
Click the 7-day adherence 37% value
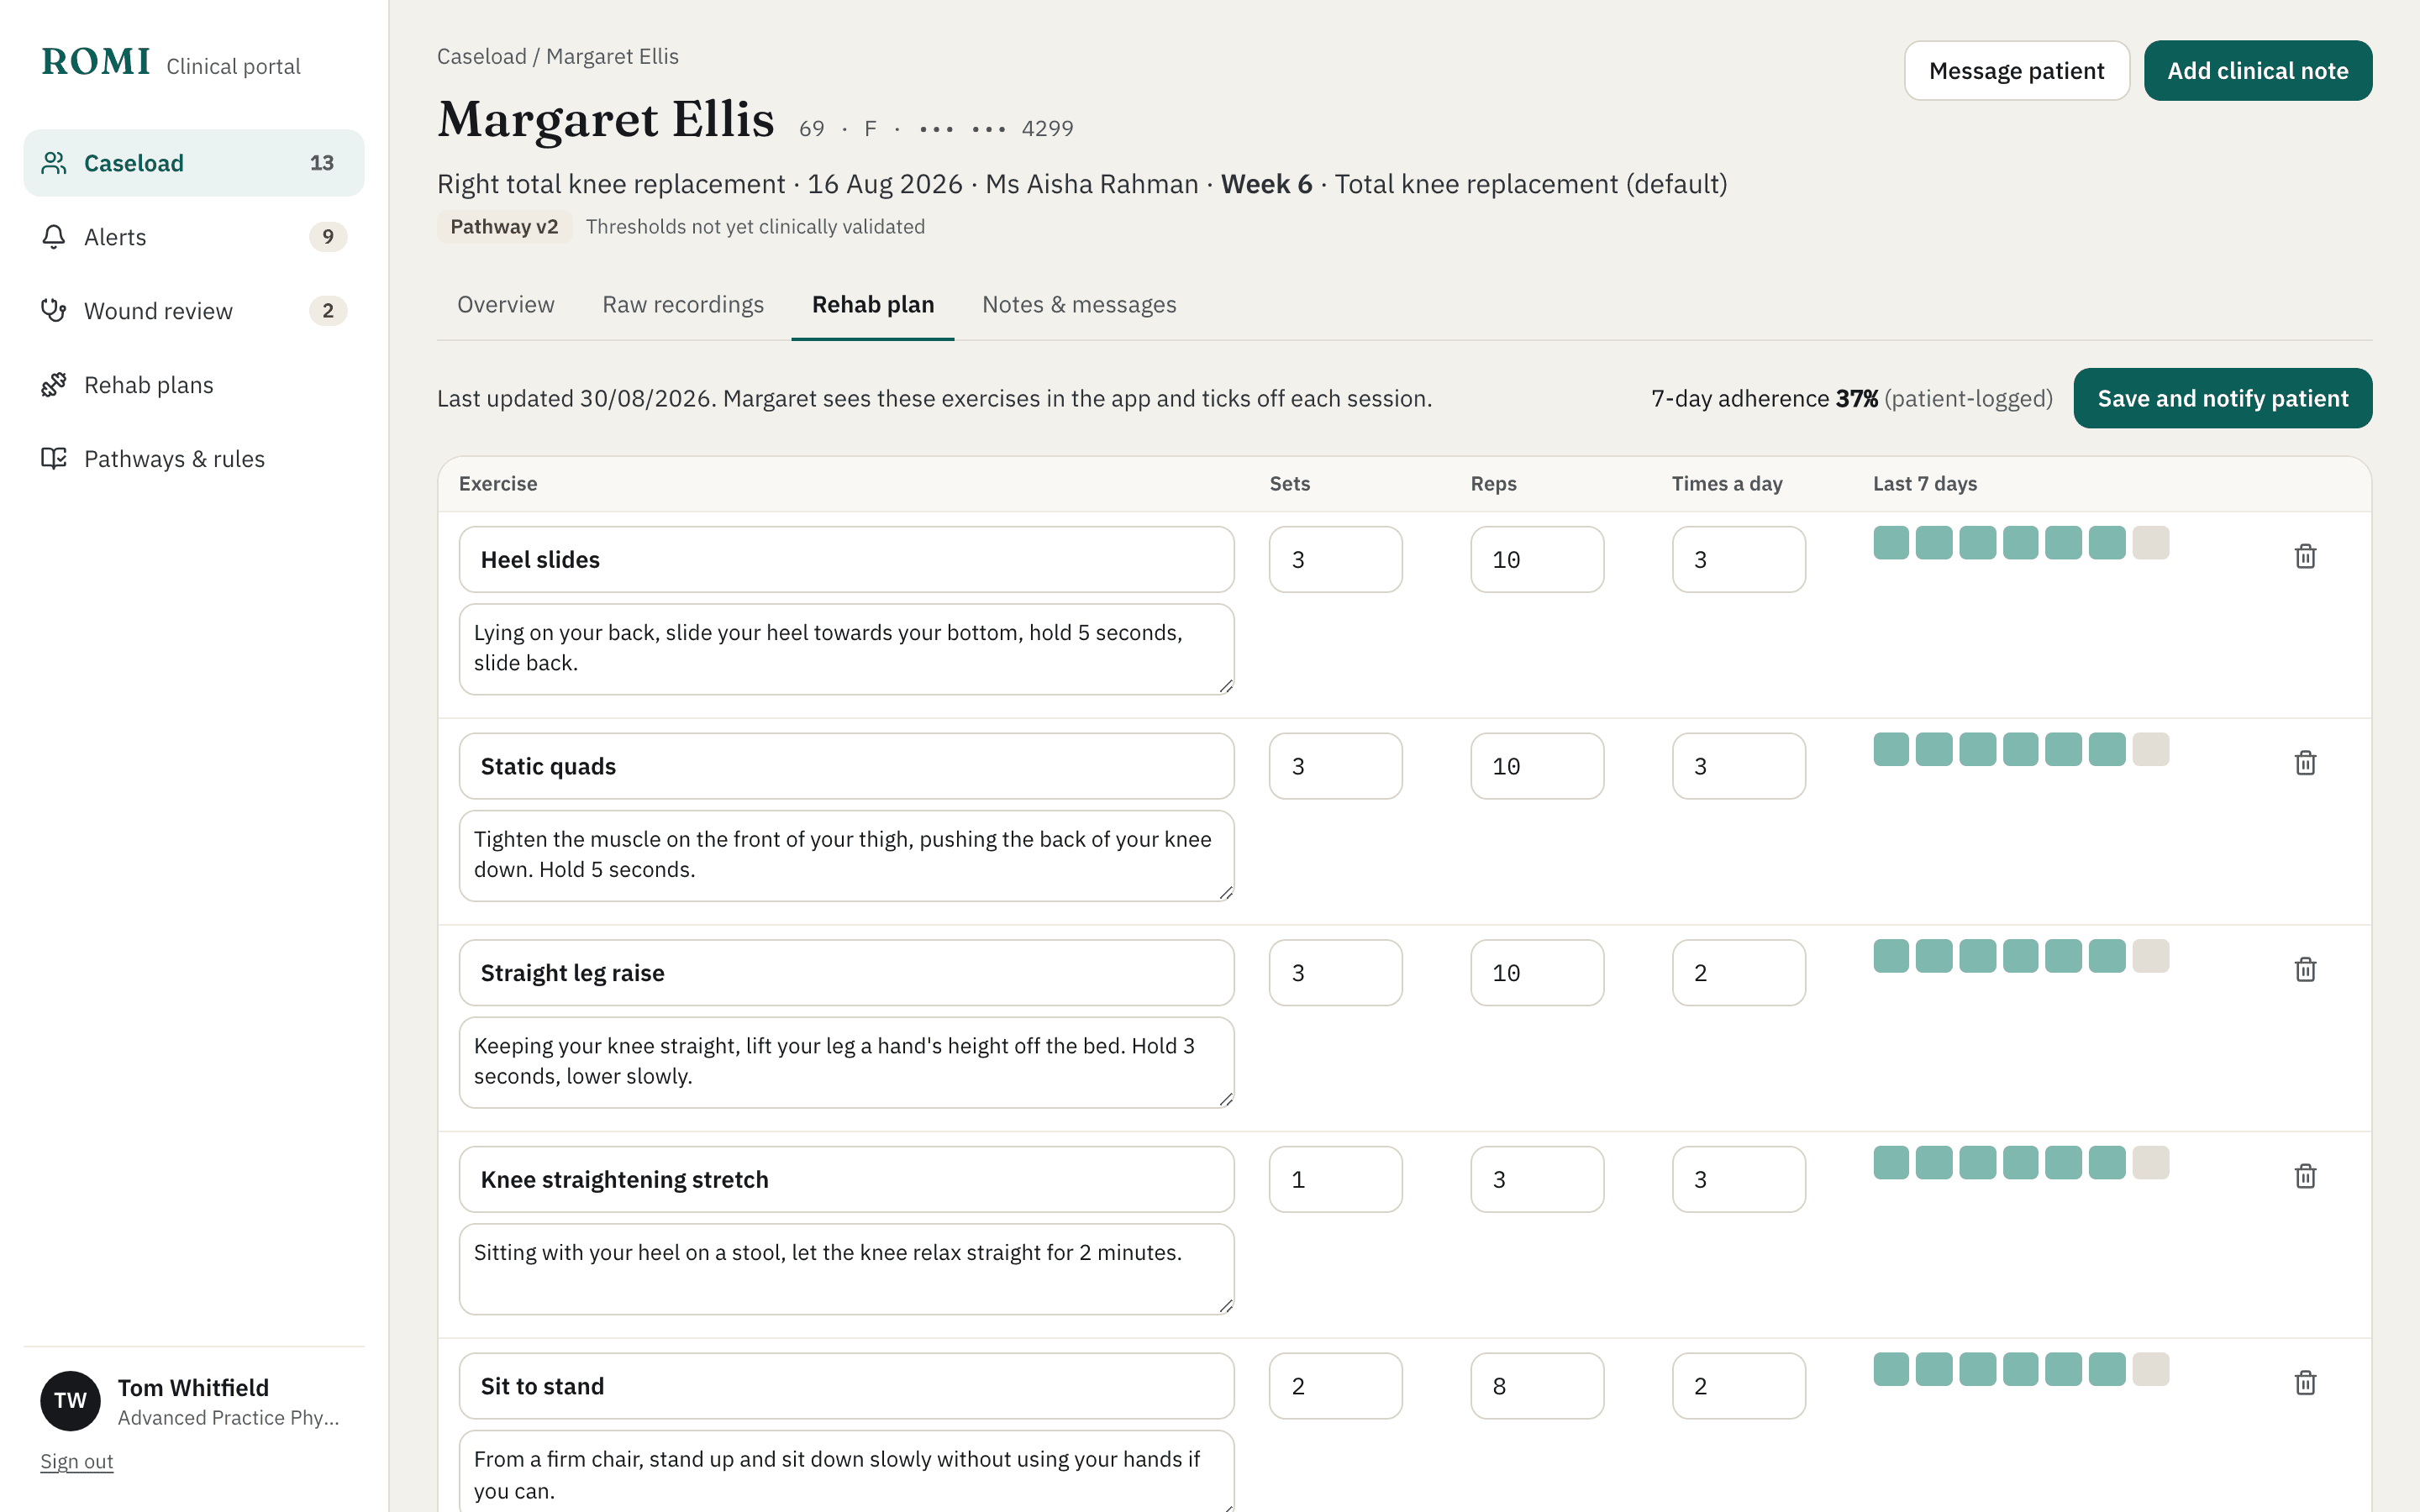(x=1856, y=398)
